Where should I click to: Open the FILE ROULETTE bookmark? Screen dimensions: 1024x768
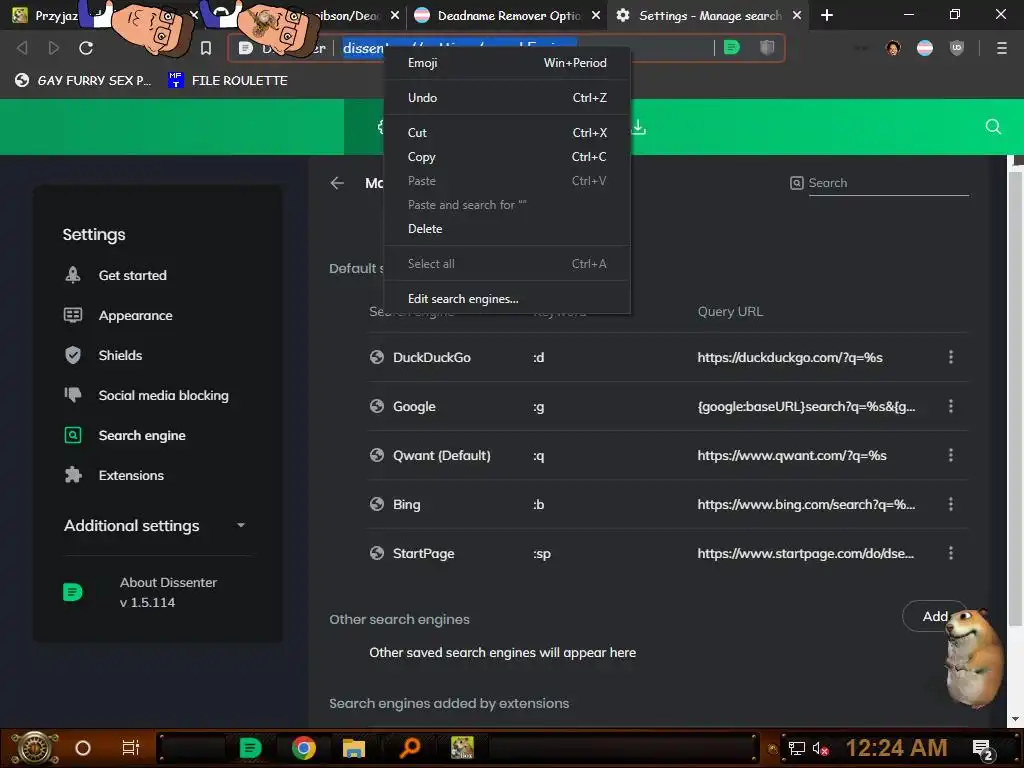(x=227, y=80)
